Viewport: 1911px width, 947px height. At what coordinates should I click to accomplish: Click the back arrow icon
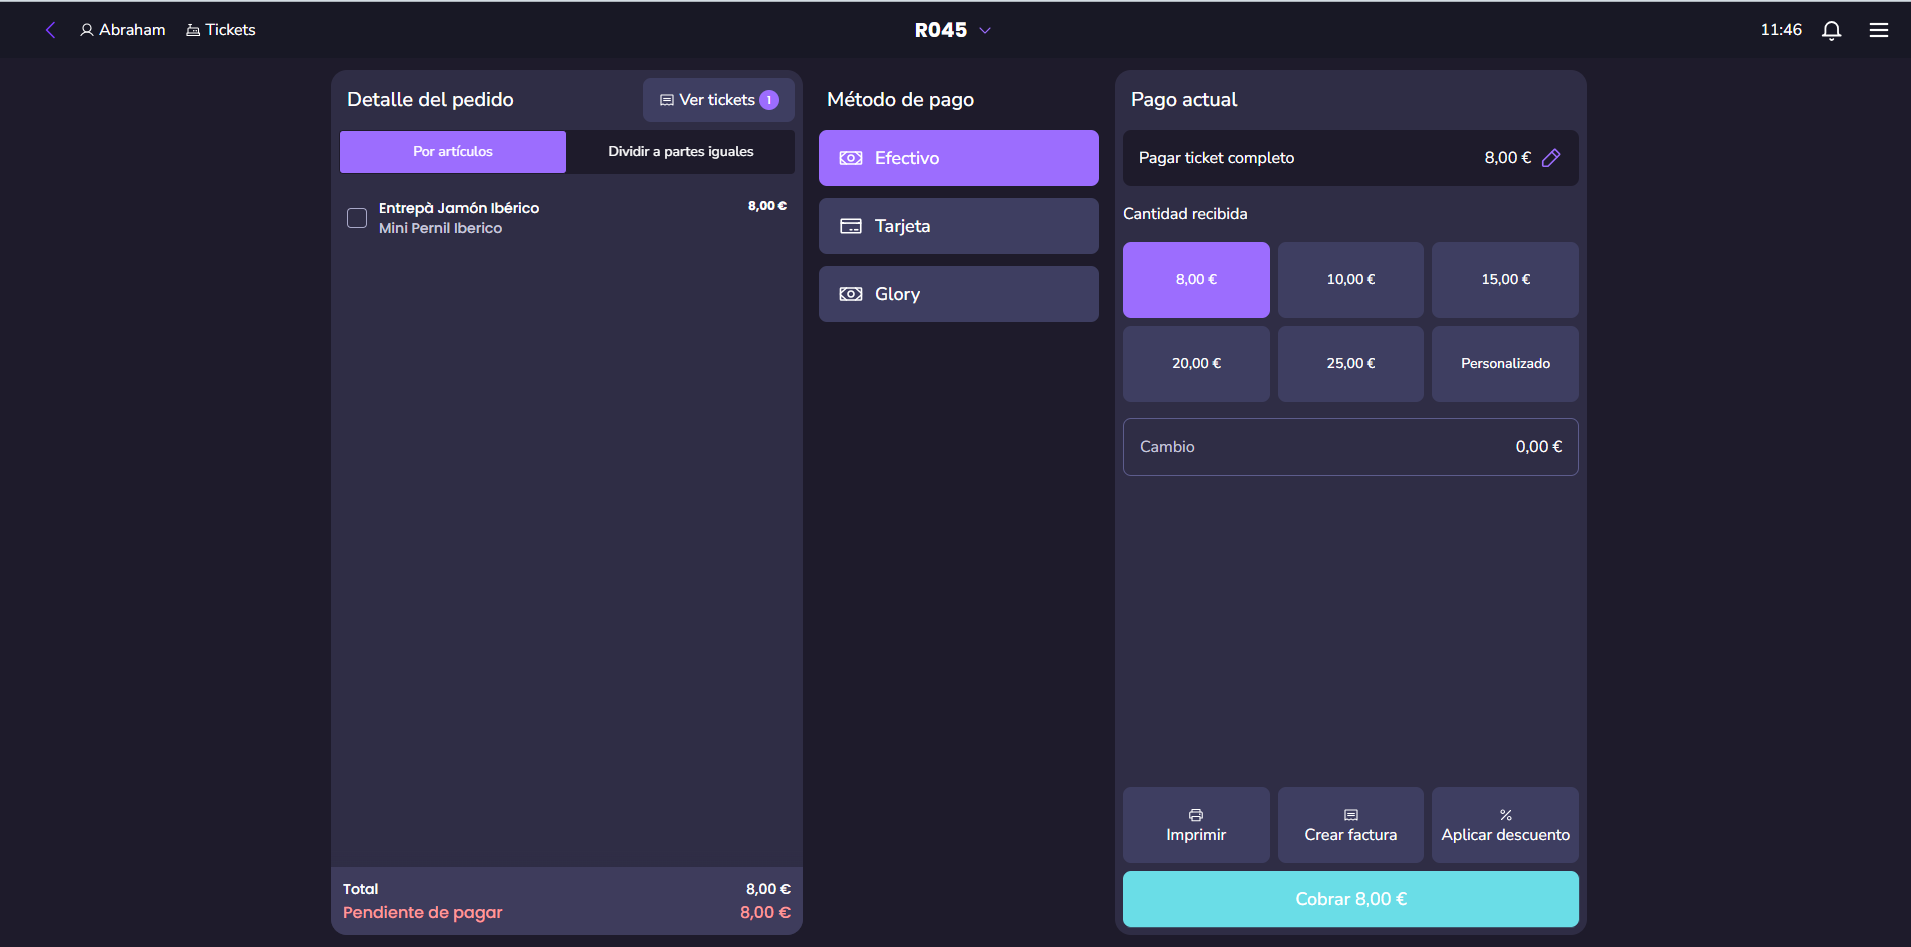coord(50,30)
